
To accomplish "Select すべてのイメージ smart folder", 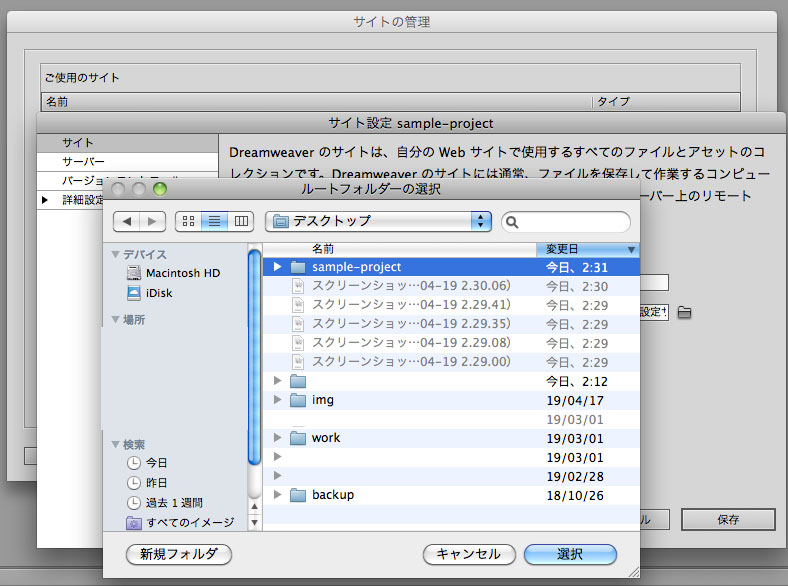I will (180, 523).
